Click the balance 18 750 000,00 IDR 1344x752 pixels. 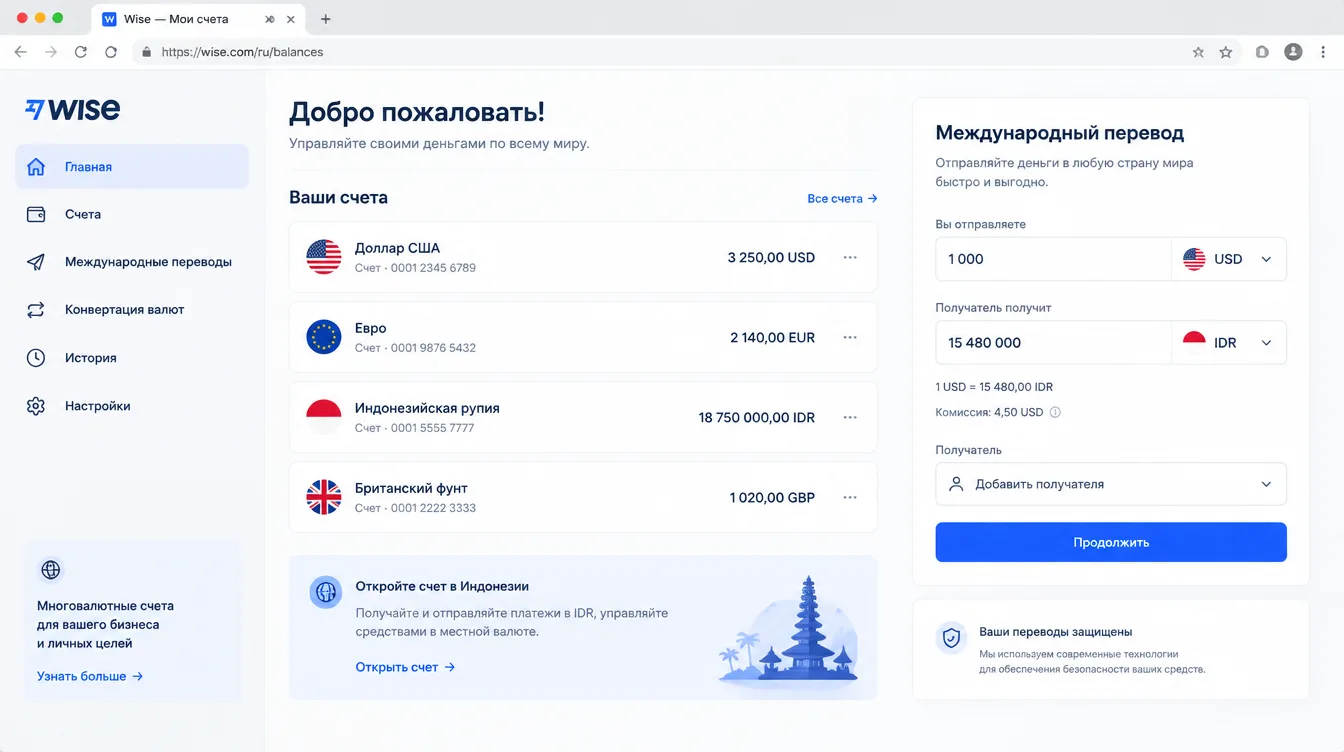click(757, 417)
